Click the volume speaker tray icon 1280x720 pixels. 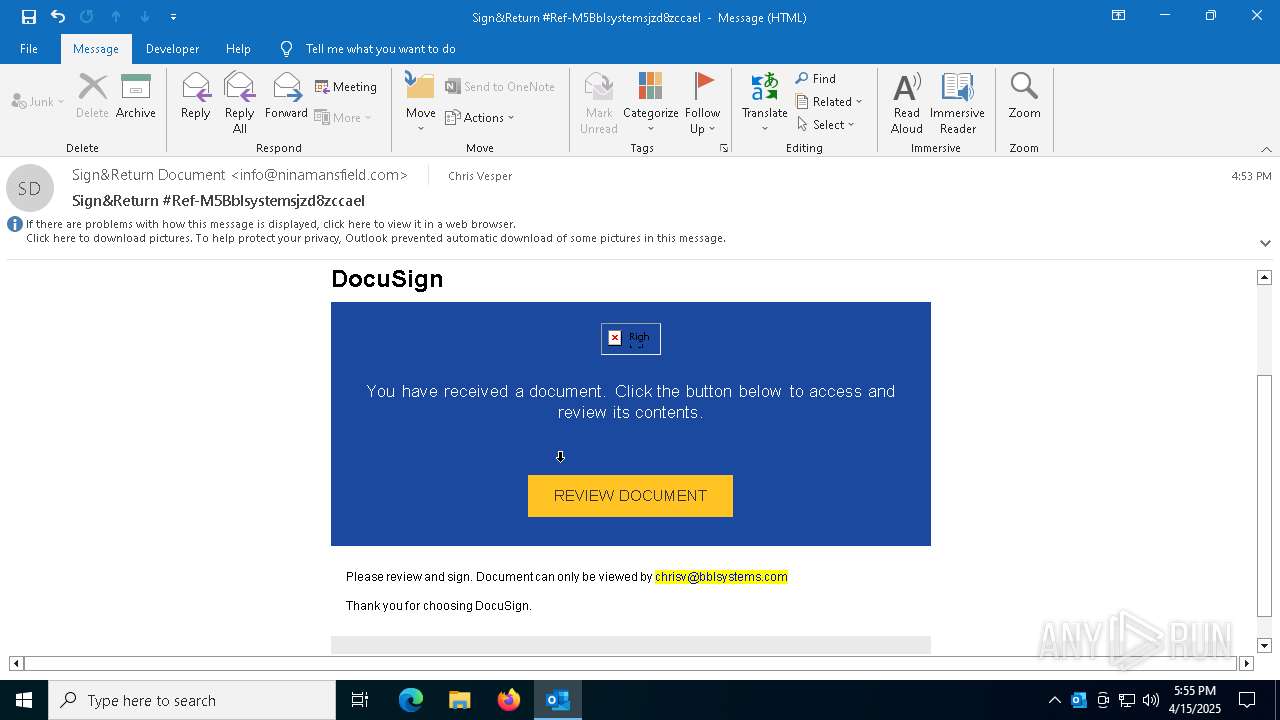coord(1151,700)
